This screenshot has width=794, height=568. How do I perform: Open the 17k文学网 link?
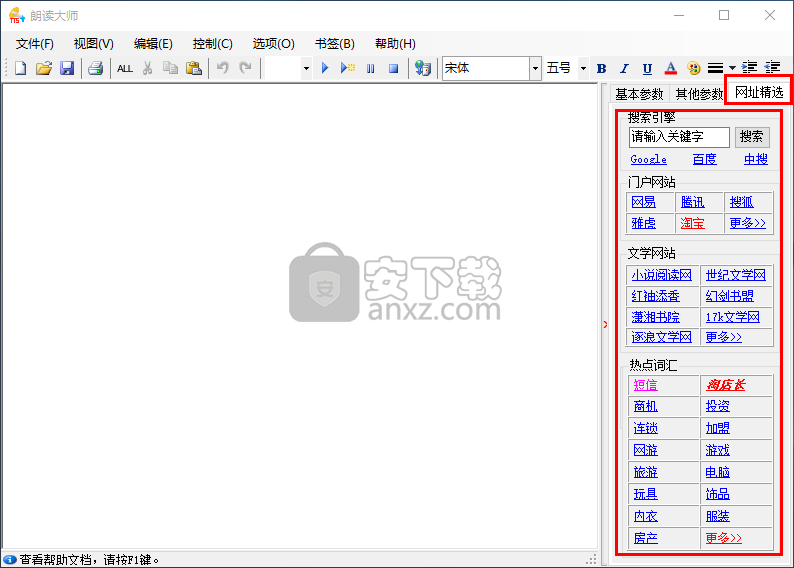coord(733,317)
